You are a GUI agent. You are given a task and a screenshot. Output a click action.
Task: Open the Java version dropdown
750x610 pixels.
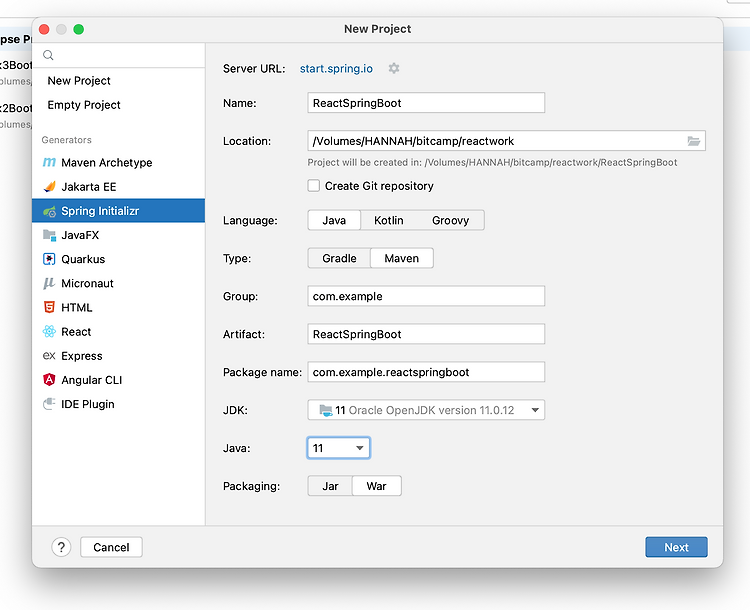[x=338, y=448]
